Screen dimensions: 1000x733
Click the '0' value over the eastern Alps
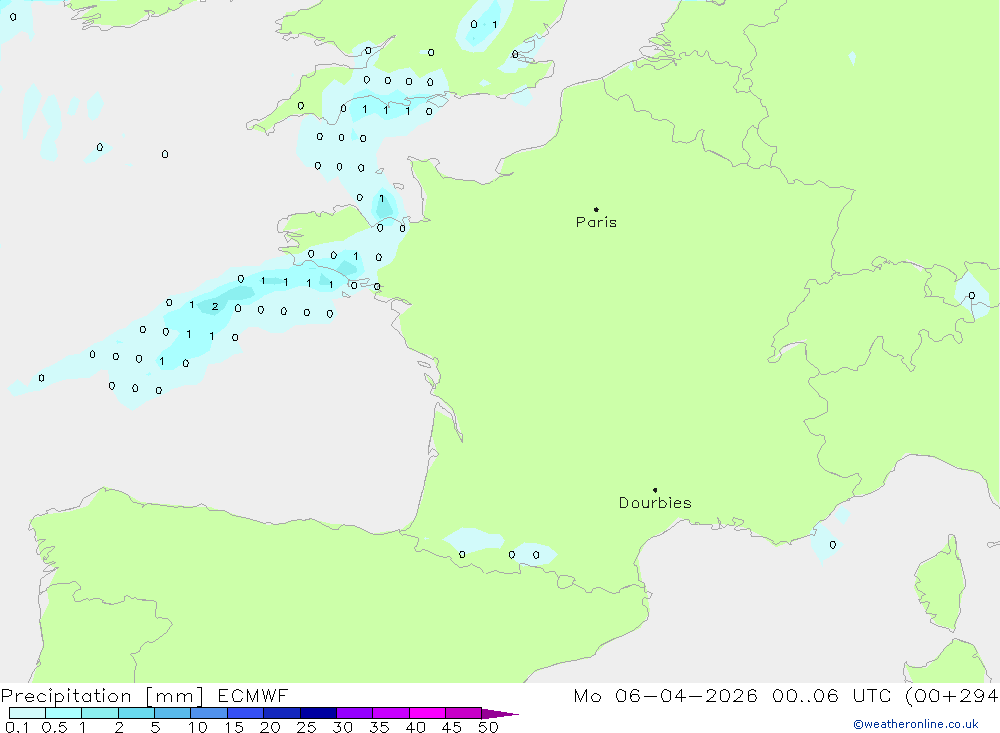971,296
